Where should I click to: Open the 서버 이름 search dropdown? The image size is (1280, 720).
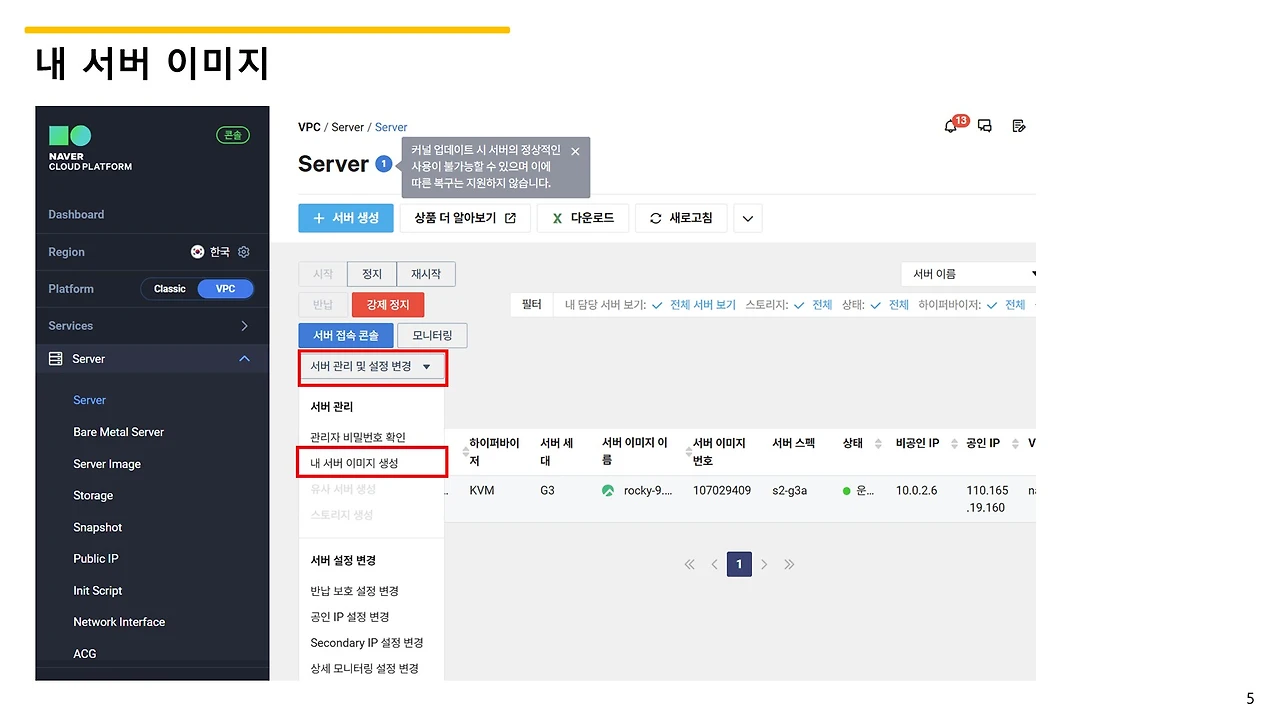pyautogui.click(x=968, y=274)
